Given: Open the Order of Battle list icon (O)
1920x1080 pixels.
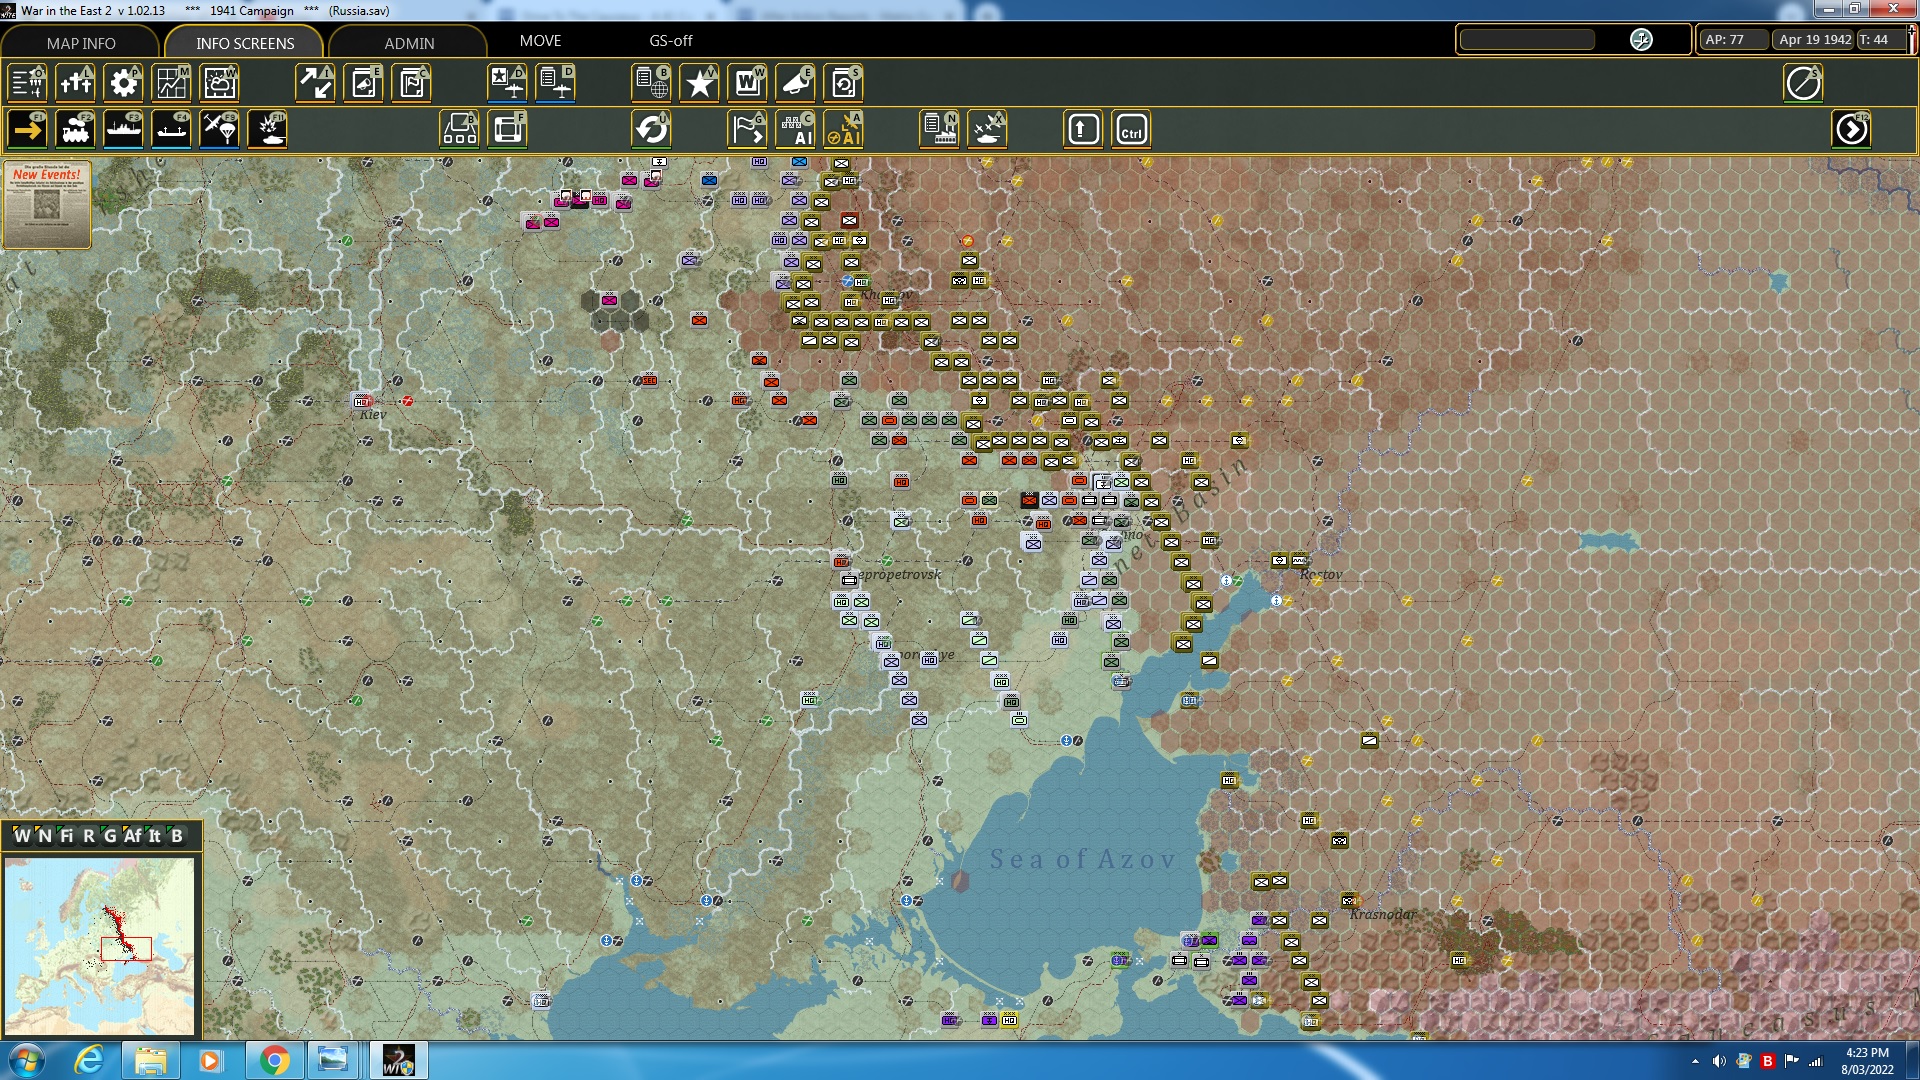Looking at the screenshot, I should coord(28,83).
